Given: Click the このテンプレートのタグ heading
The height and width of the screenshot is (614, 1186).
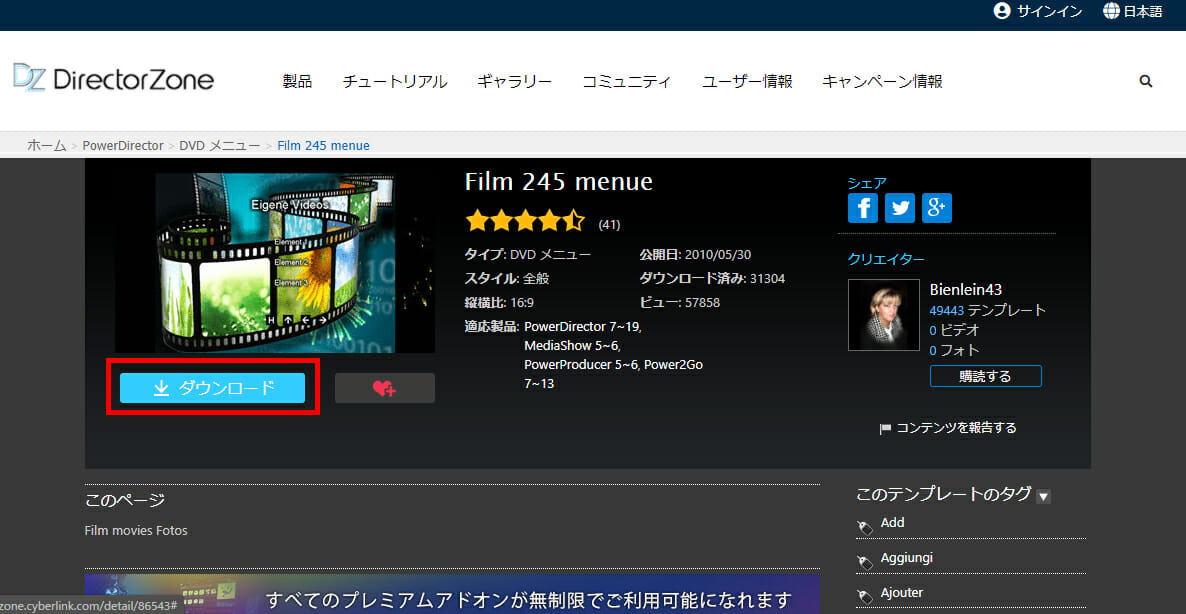Looking at the screenshot, I should (x=943, y=495).
